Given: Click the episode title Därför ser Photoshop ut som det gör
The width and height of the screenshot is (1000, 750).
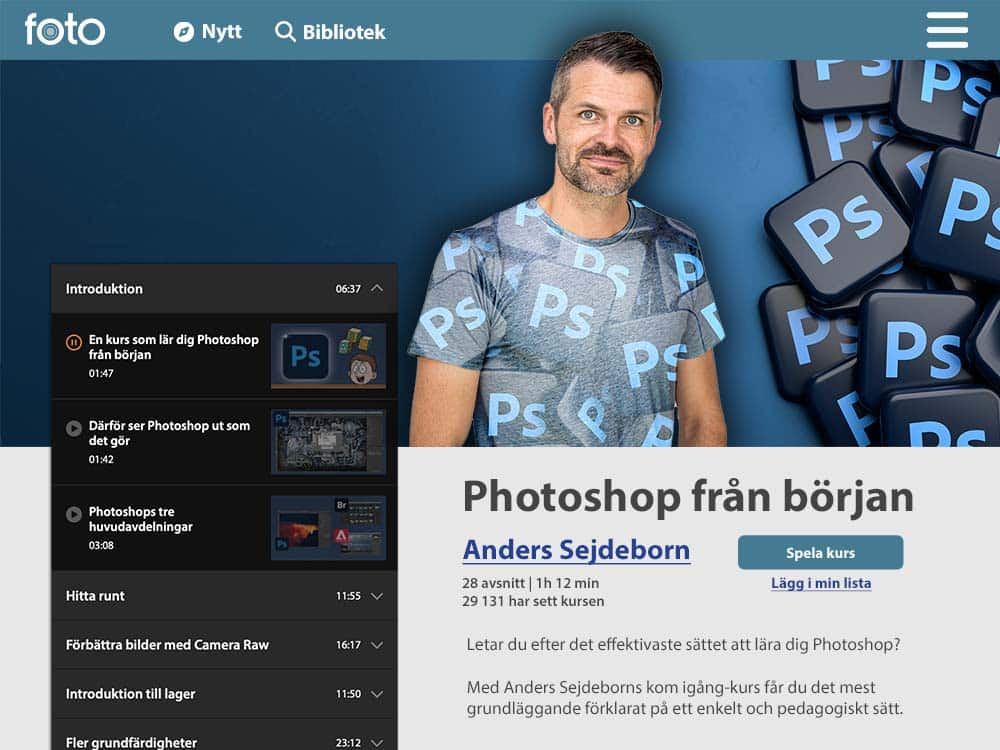Looking at the screenshot, I should (x=169, y=433).
